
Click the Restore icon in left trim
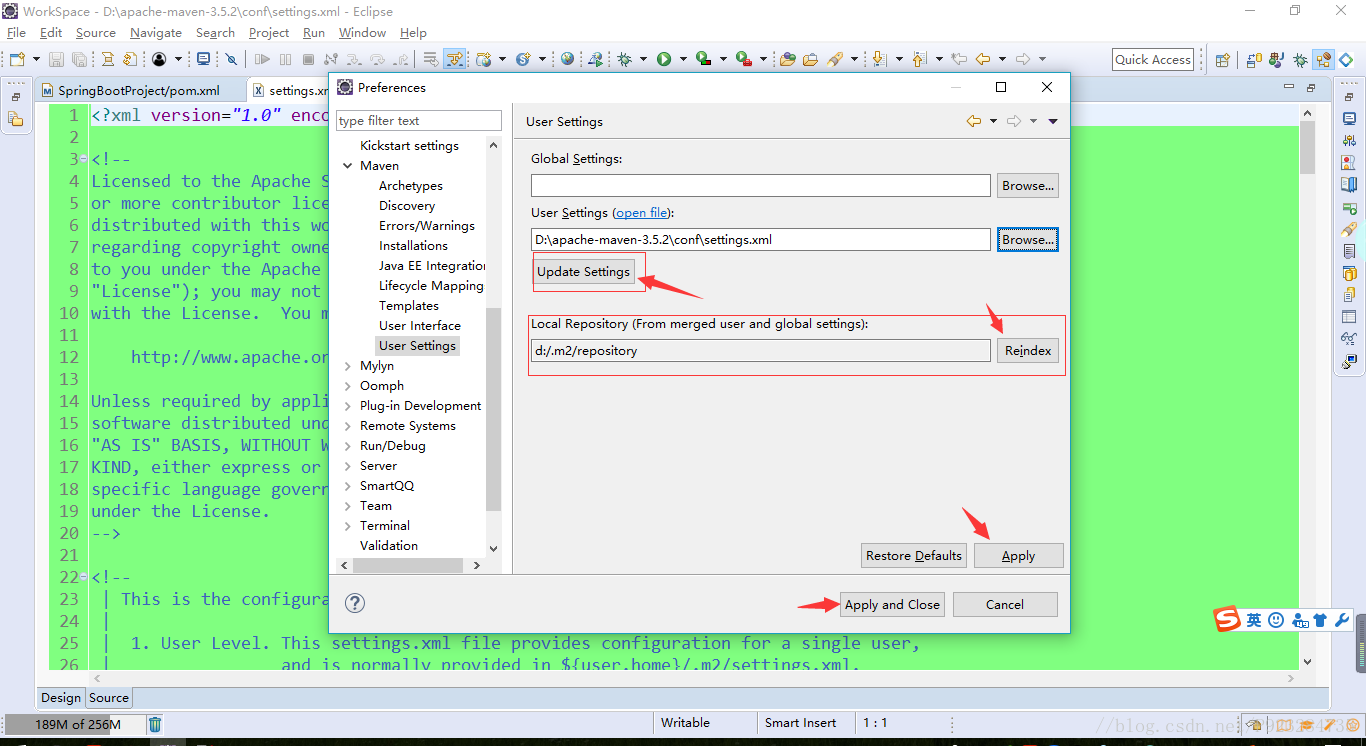click(x=16, y=97)
